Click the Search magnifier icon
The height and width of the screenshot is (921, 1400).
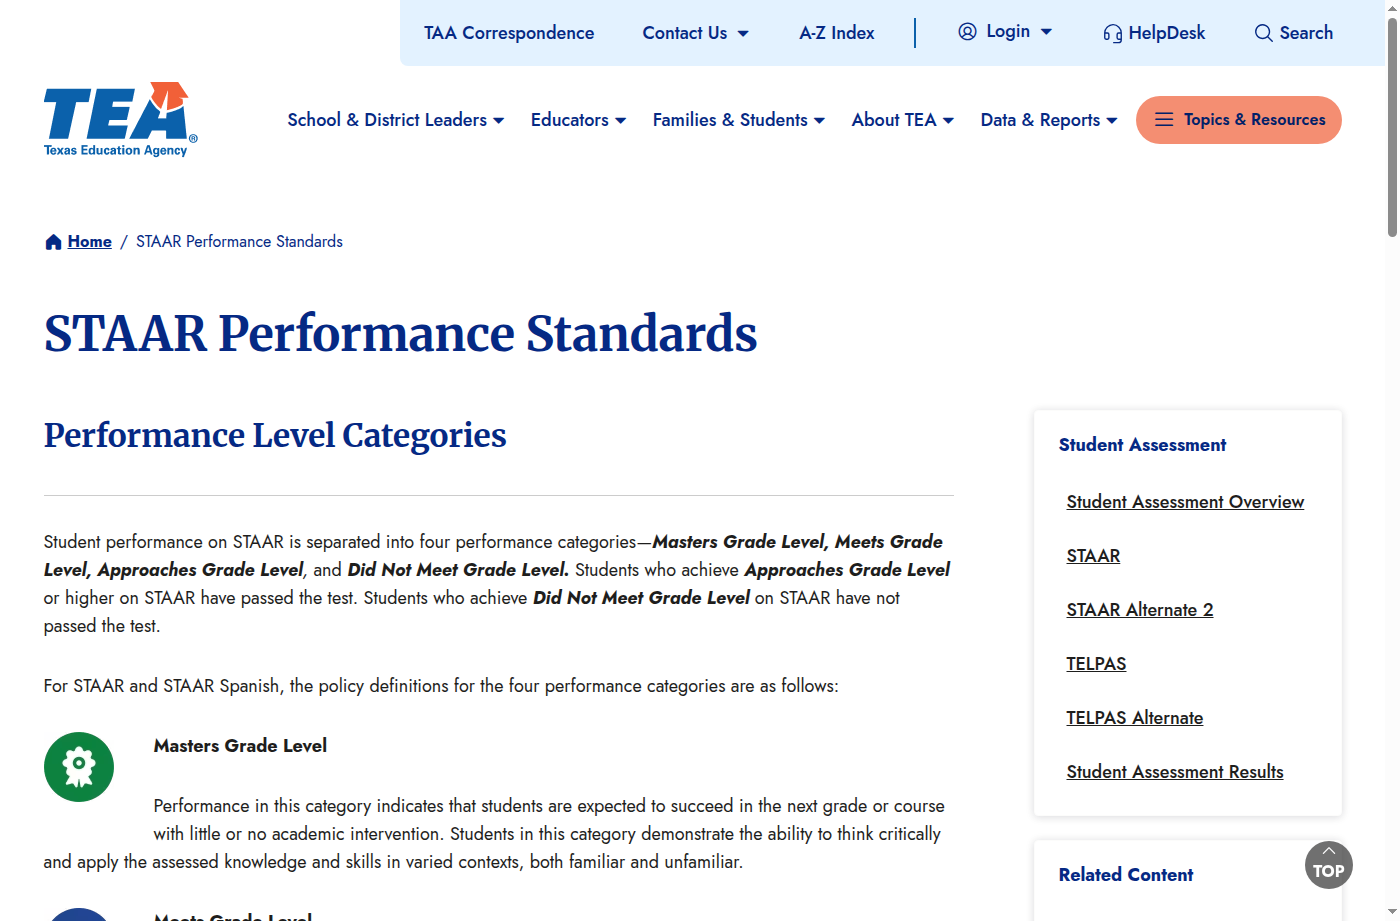[1264, 33]
